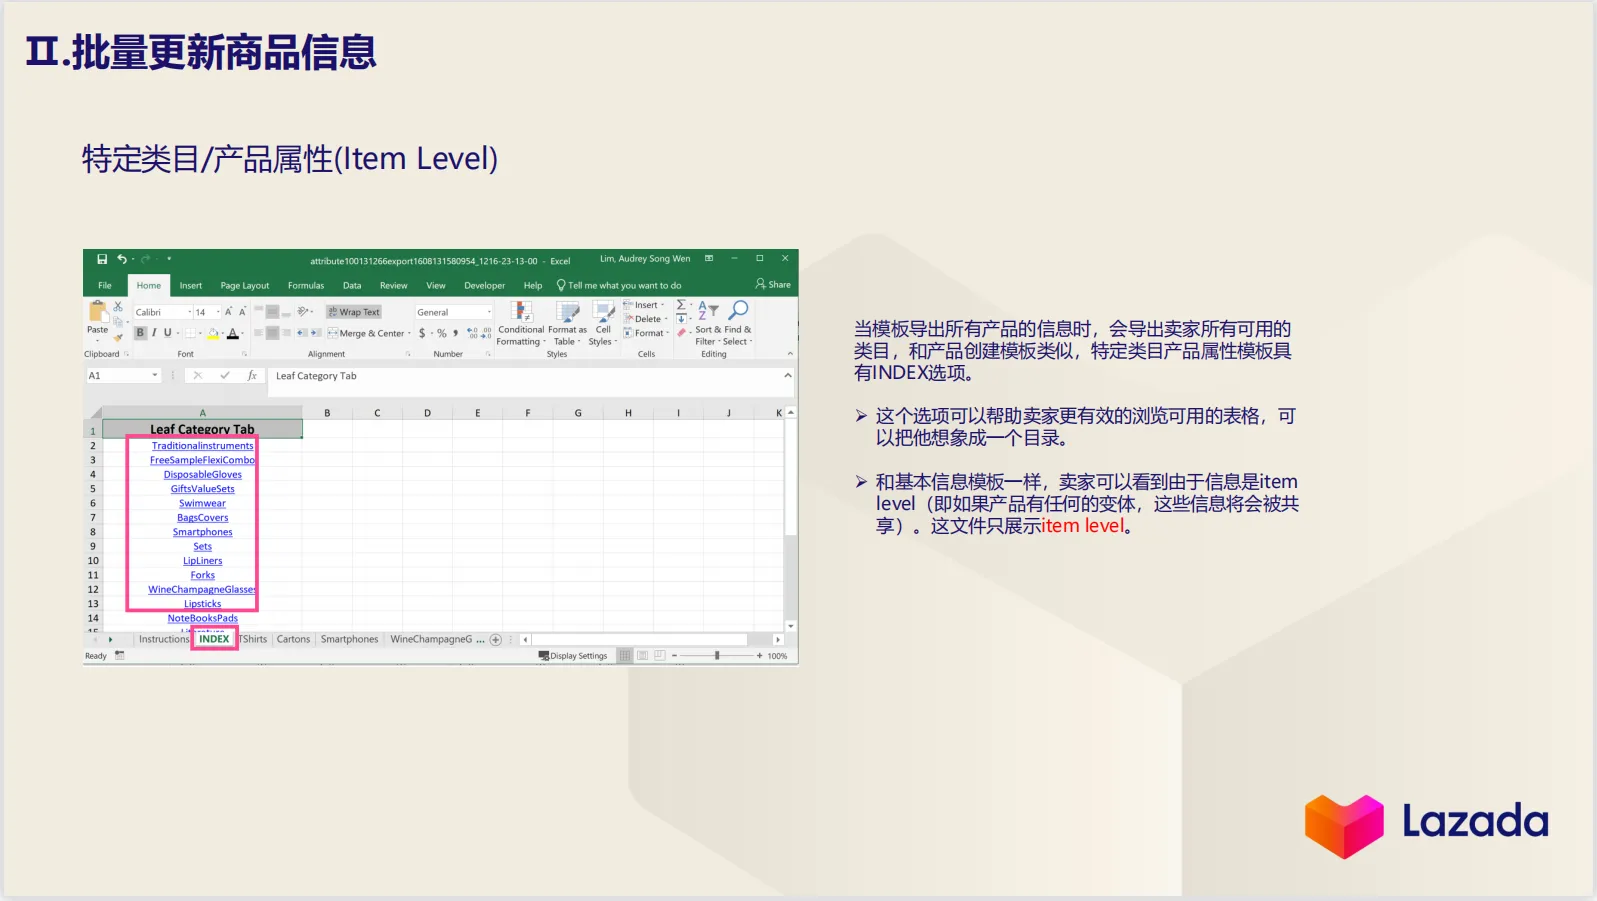1597x901 pixels.
Task: Decrease font size with the smaller A icon
Action: pyautogui.click(x=242, y=312)
